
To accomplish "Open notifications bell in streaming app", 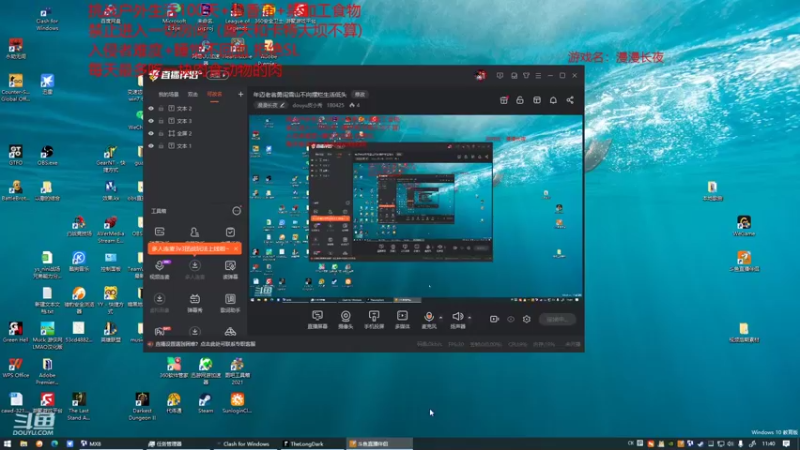I will coord(553,100).
